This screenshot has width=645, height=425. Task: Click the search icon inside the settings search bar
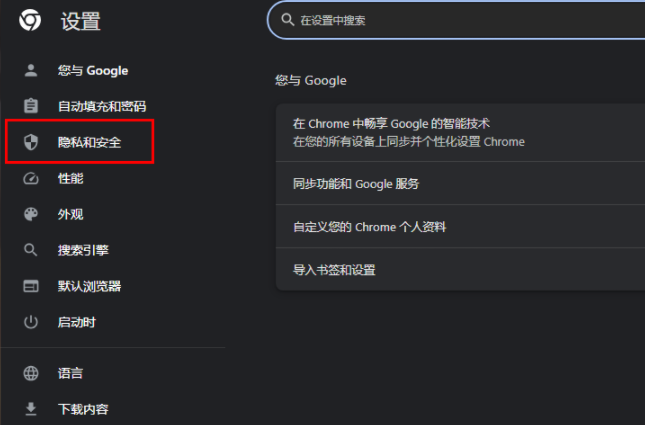coord(288,20)
